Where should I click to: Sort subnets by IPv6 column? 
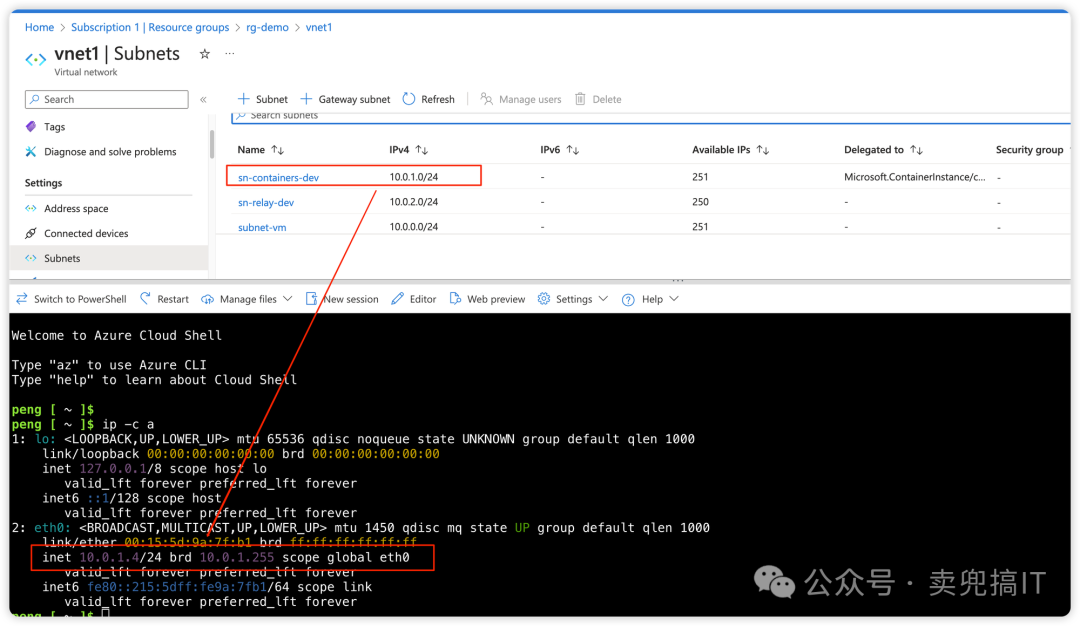click(x=559, y=150)
